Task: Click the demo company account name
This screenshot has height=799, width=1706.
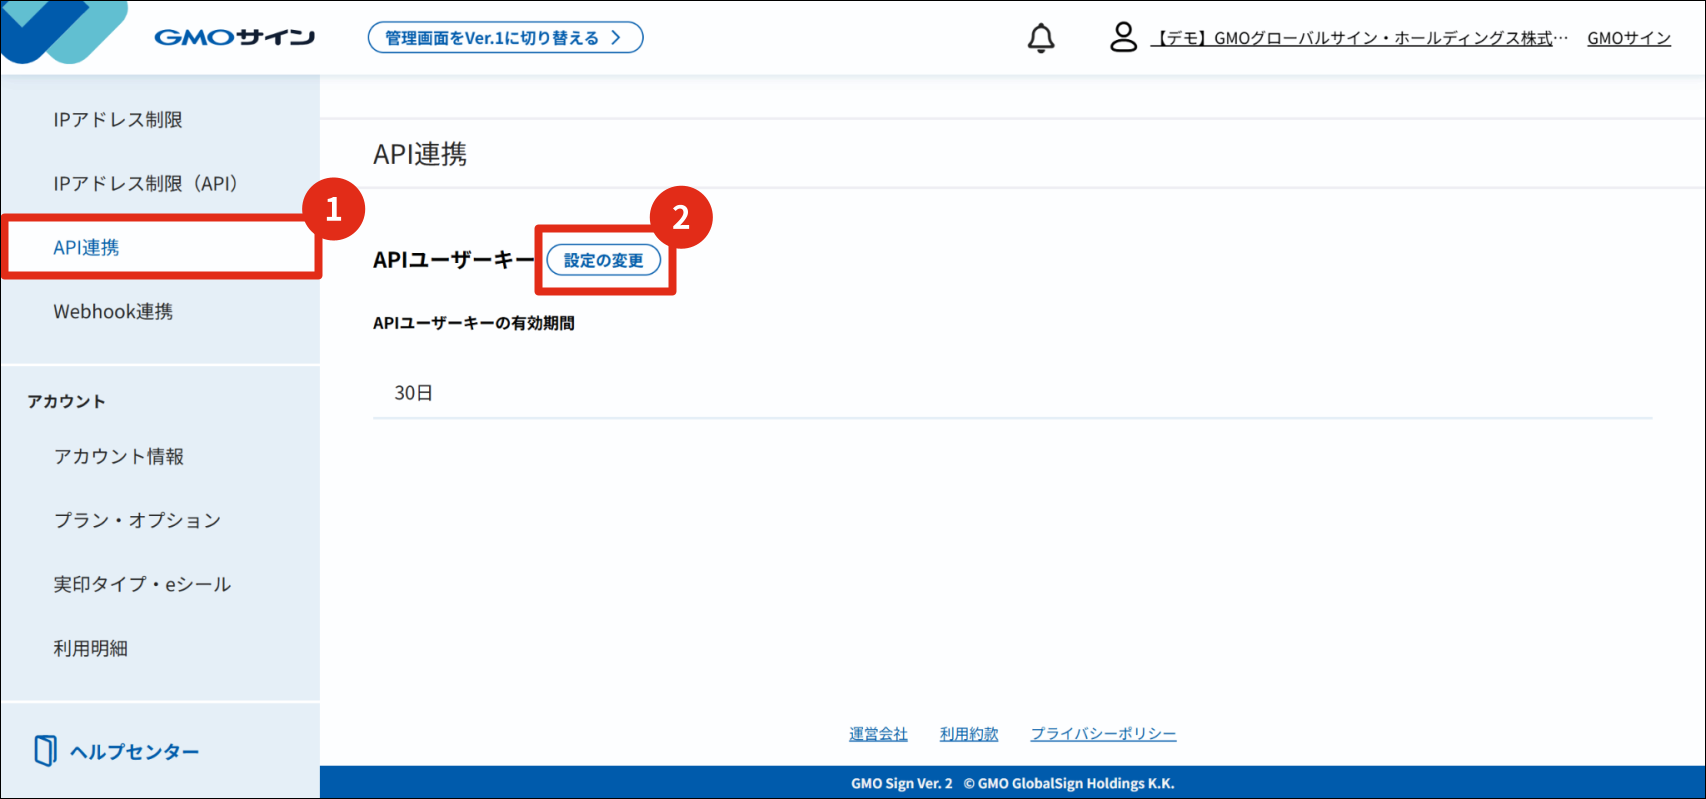Action: coord(1360,38)
